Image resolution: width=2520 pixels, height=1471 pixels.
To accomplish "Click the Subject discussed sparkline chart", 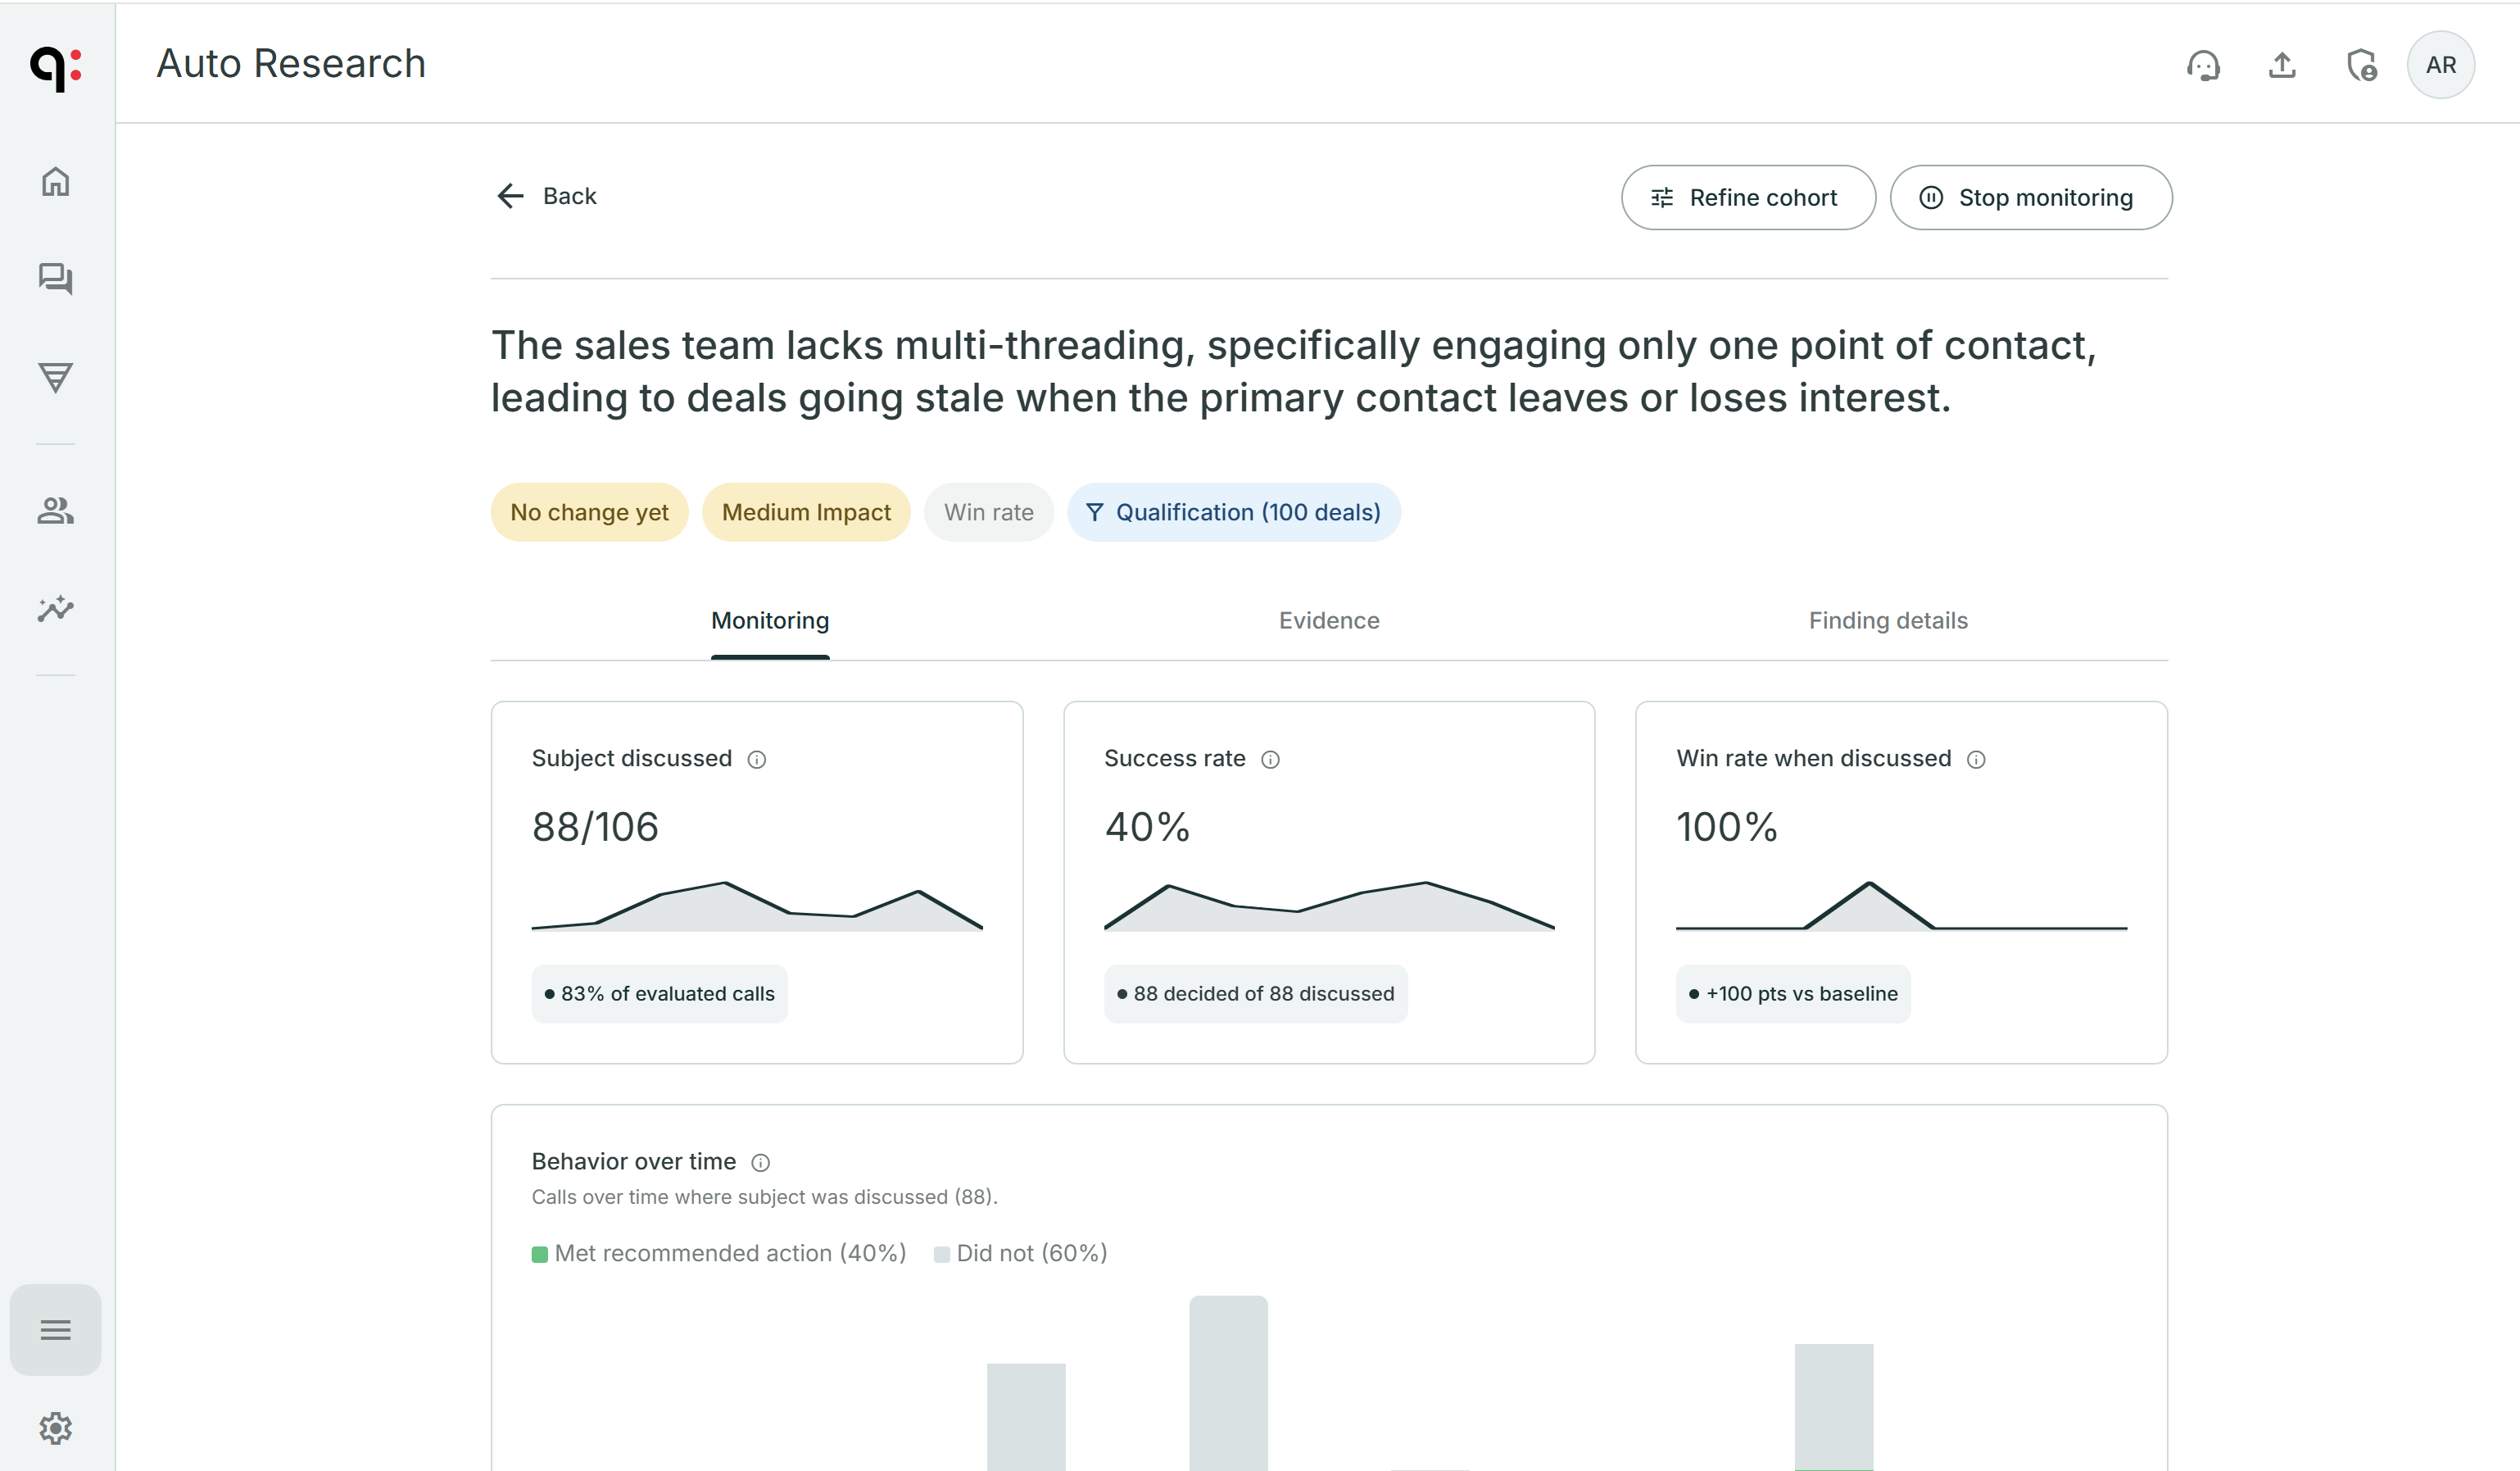I will (757, 906).
